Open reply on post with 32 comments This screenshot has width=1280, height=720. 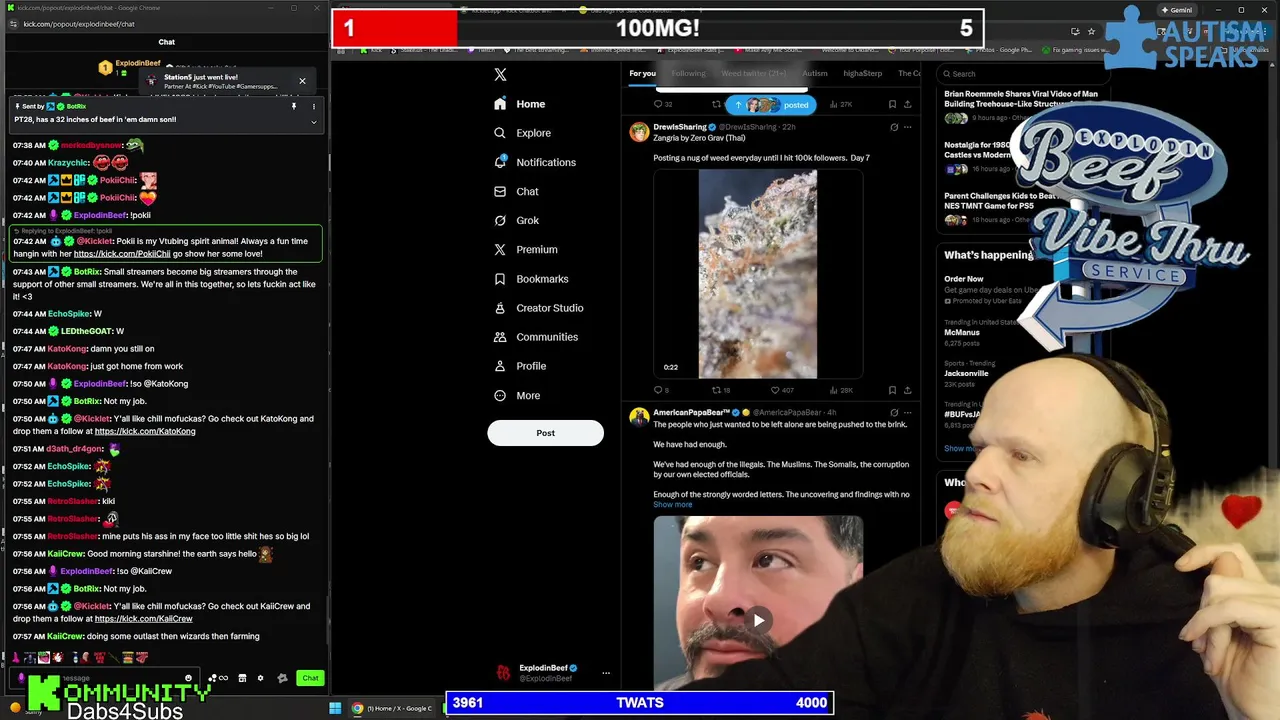coord(662,104)
